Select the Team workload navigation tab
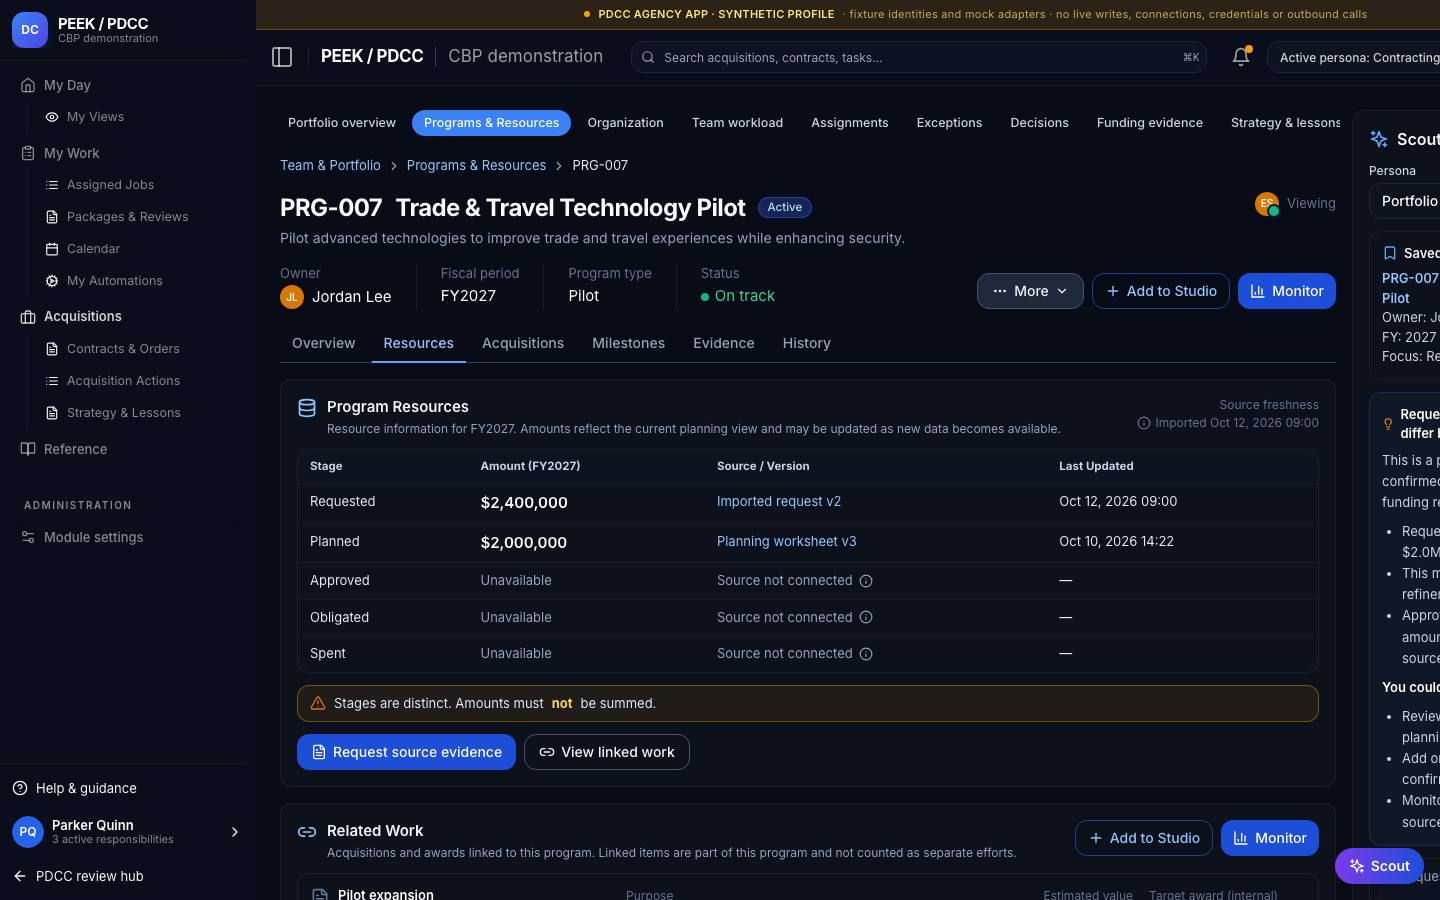This screenshot has height=900, width=1440. [x=737, y=123]
